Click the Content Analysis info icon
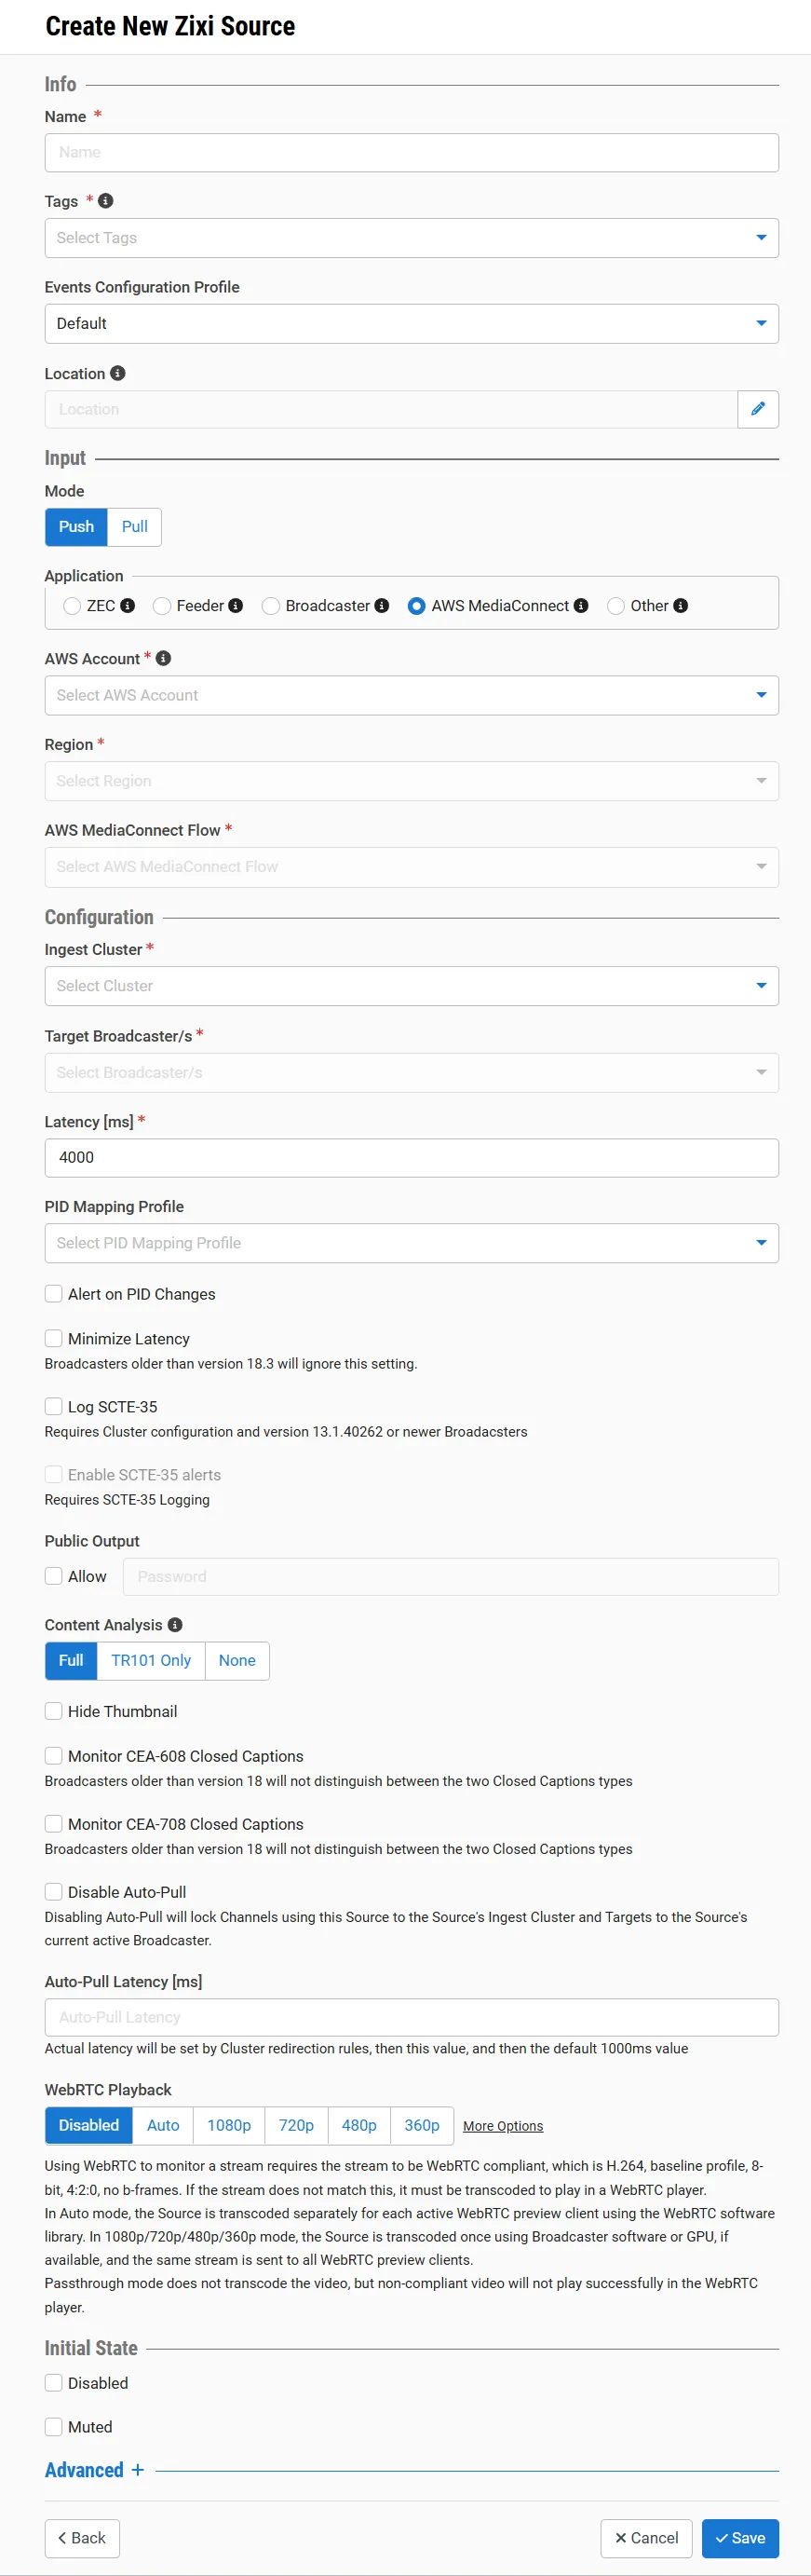 175,1625
